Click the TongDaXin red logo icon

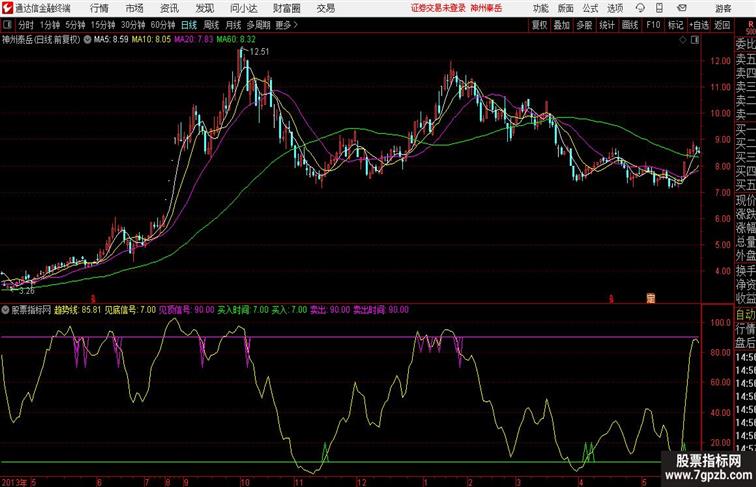(7, 8)
